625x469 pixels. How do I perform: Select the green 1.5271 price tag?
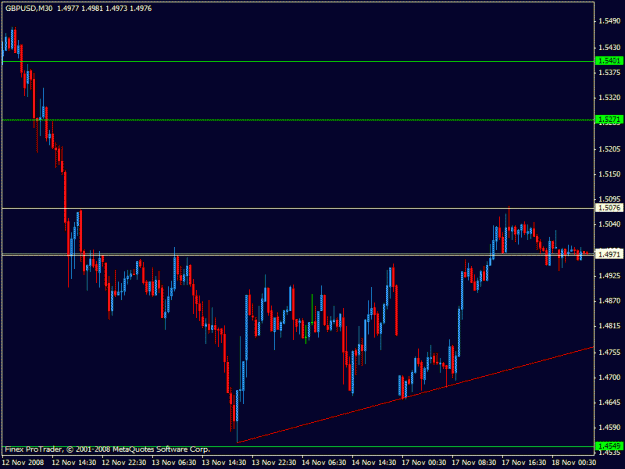[609, 119]
